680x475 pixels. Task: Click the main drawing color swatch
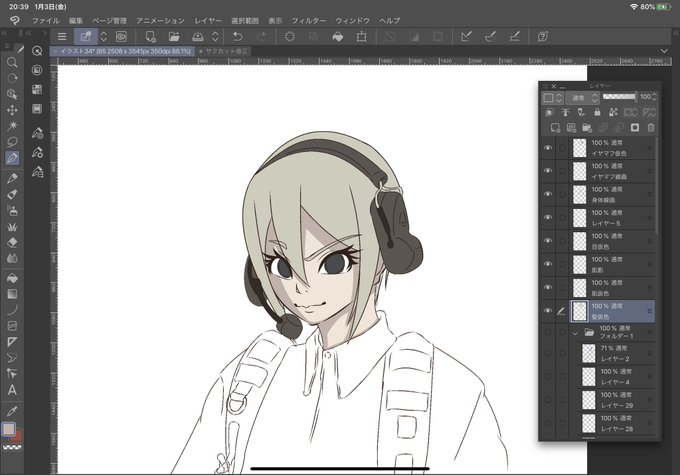8,429
